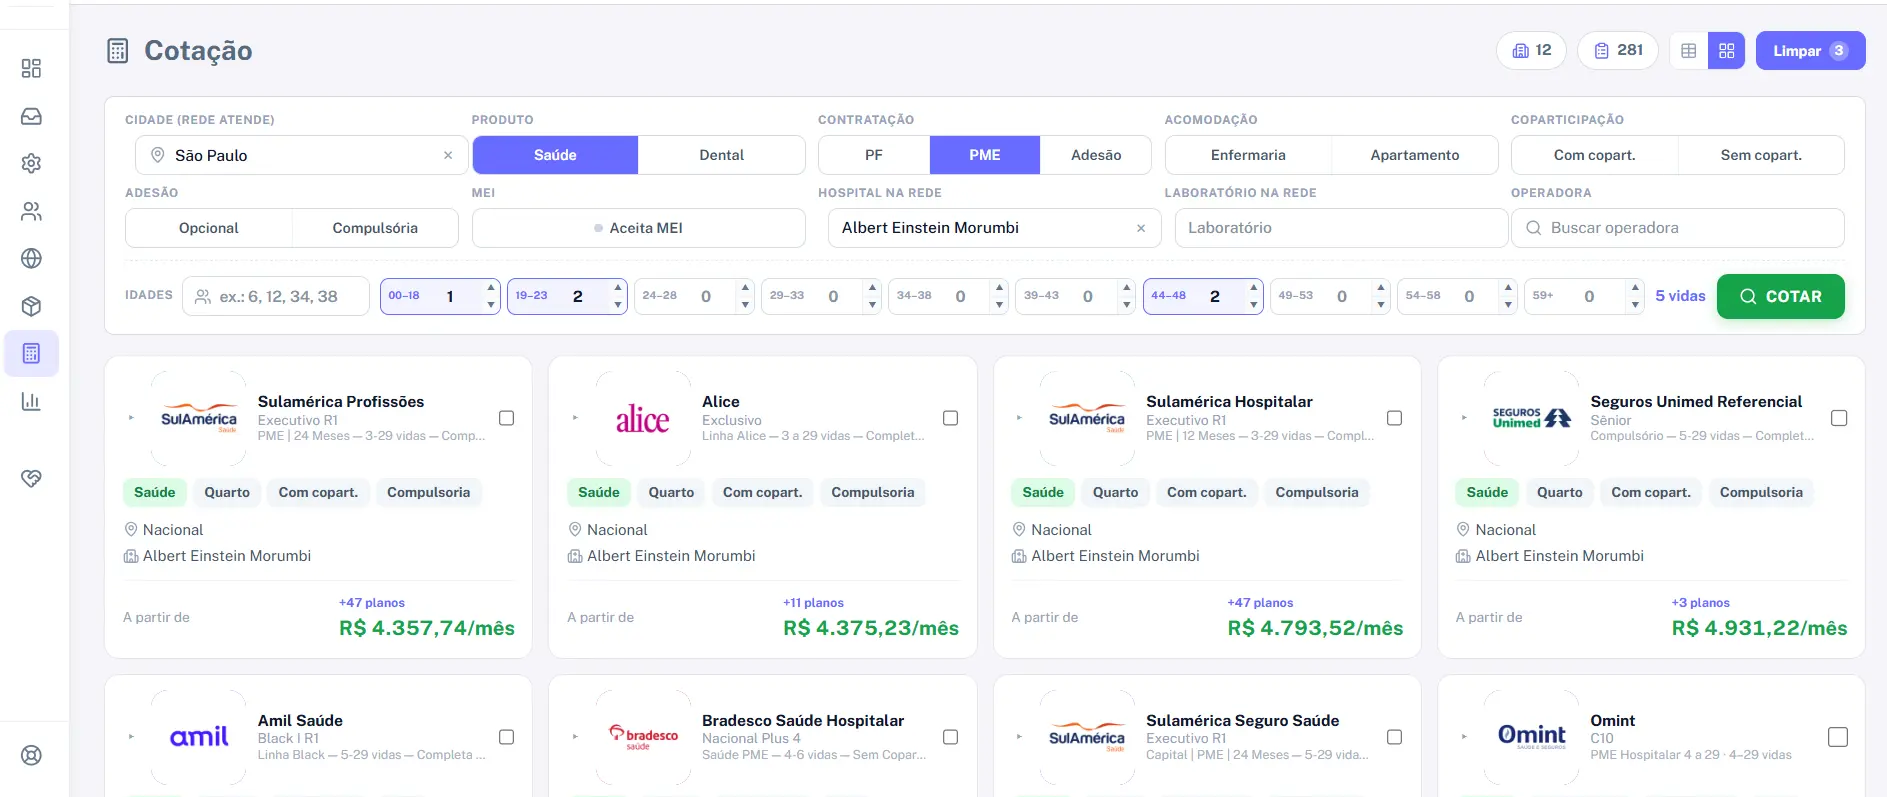The height and width of the screenshot is (797, 1887).
Task: Open +3 planos link on Seguros Unimed card
Action: (x=1700, y=603)
